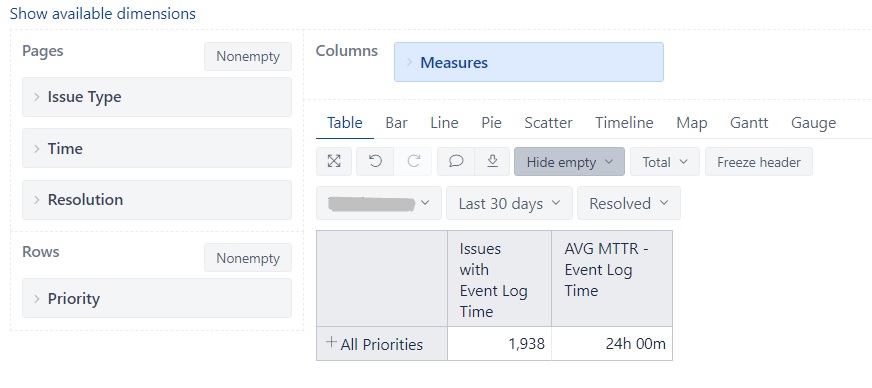Click the AVG MTTR column header
The height and width of the screenshot is (388, 872).
(x=612, y=278)
